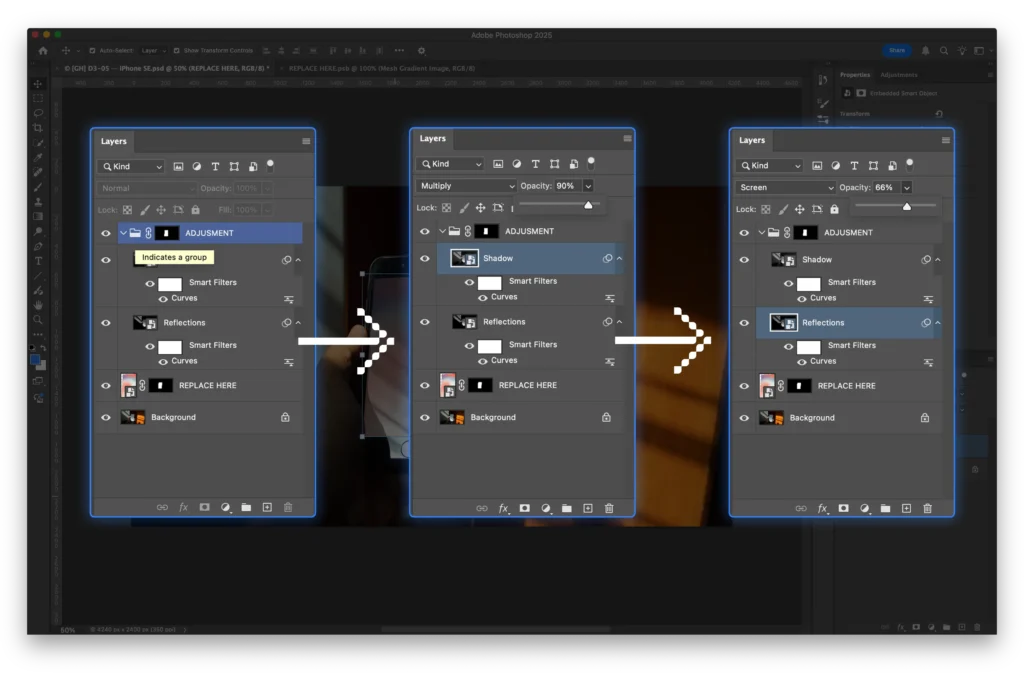Open the Kind filter dropdown in the Screen Layers panel

[x=769, y=166]
